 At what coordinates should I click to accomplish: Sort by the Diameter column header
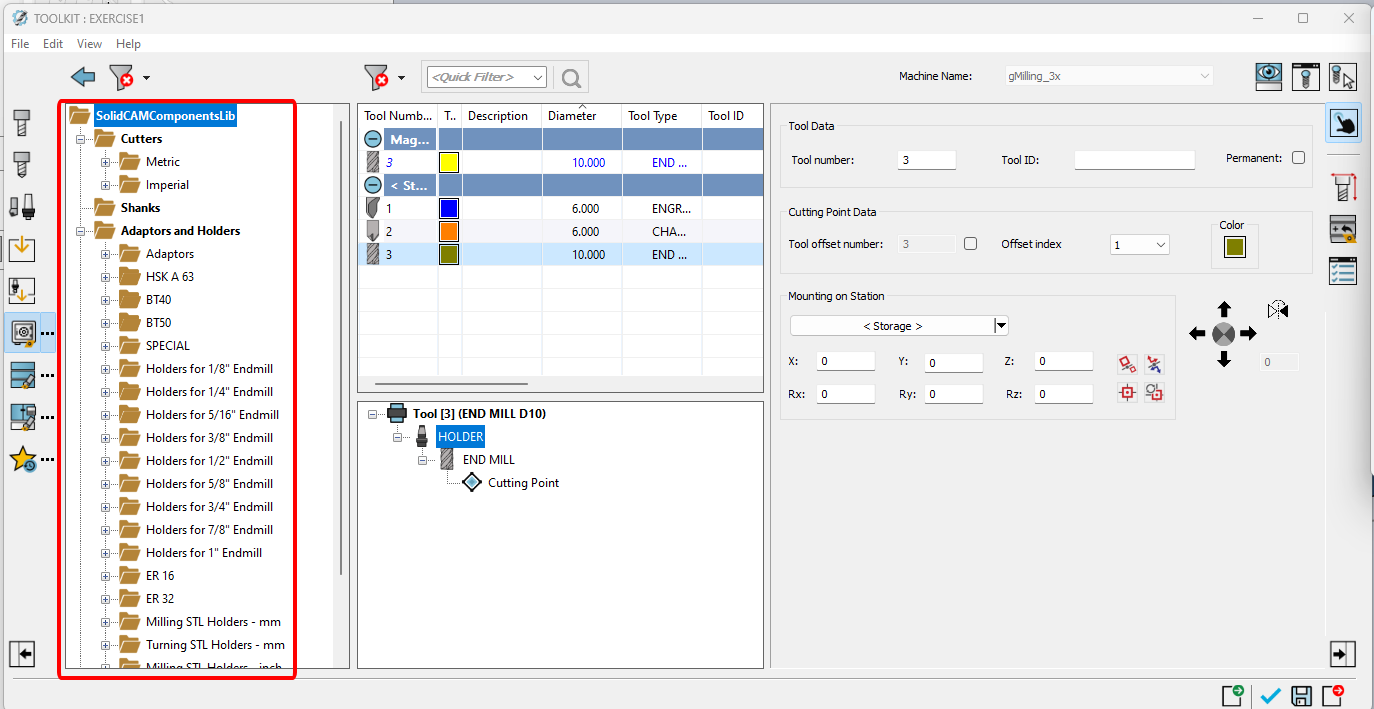582,116
